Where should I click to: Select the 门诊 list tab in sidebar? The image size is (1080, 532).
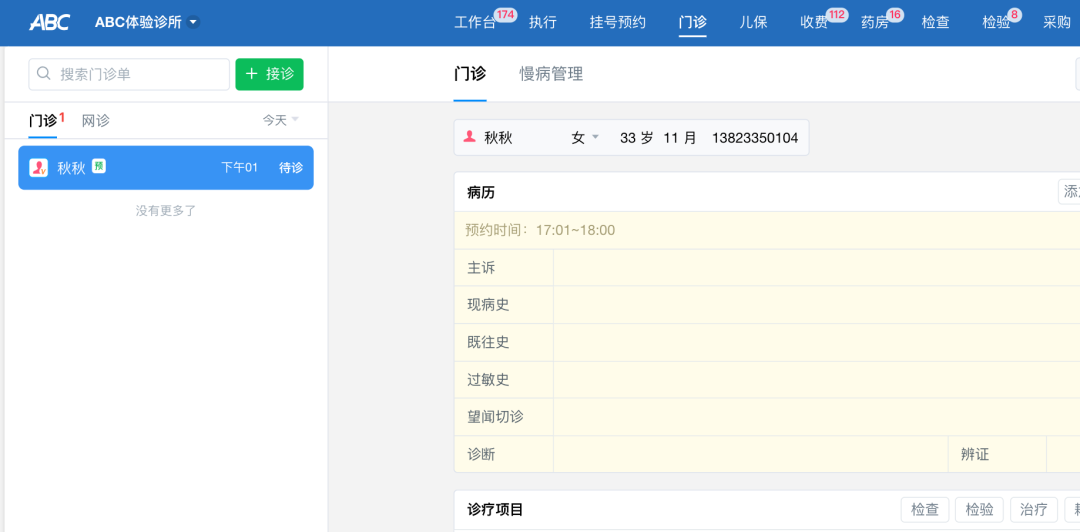tap(43, 121)
